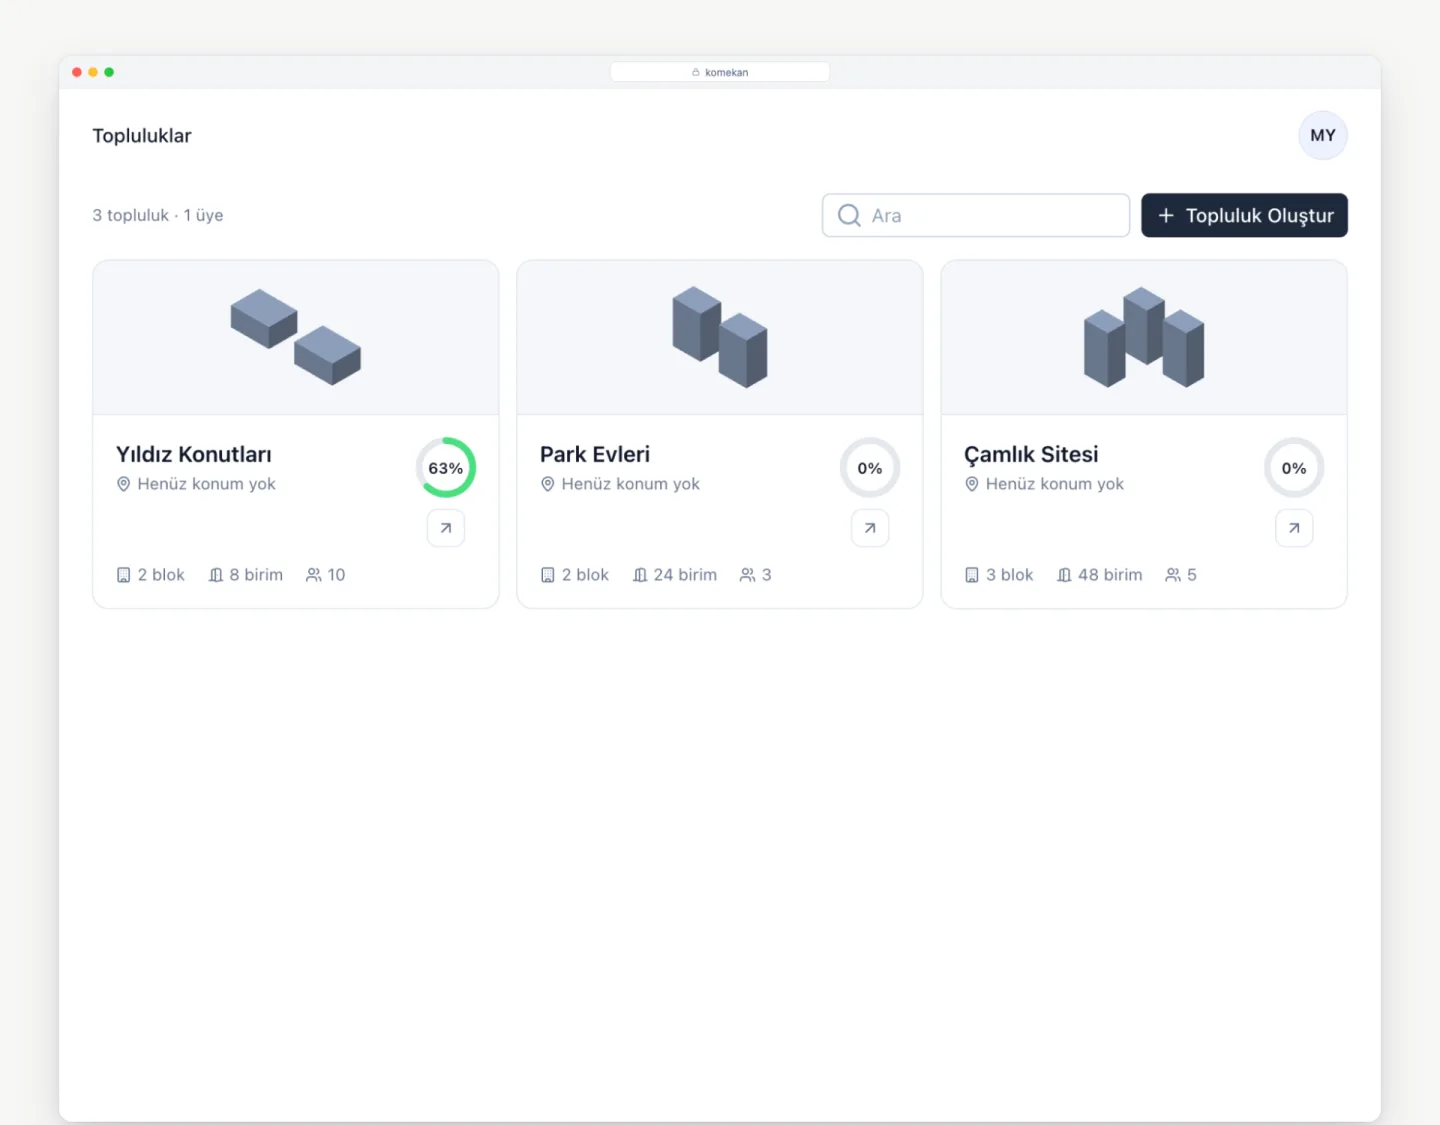
Task: Click block icon on Yıldız Konutları card
Action: [x=124, y=575]
